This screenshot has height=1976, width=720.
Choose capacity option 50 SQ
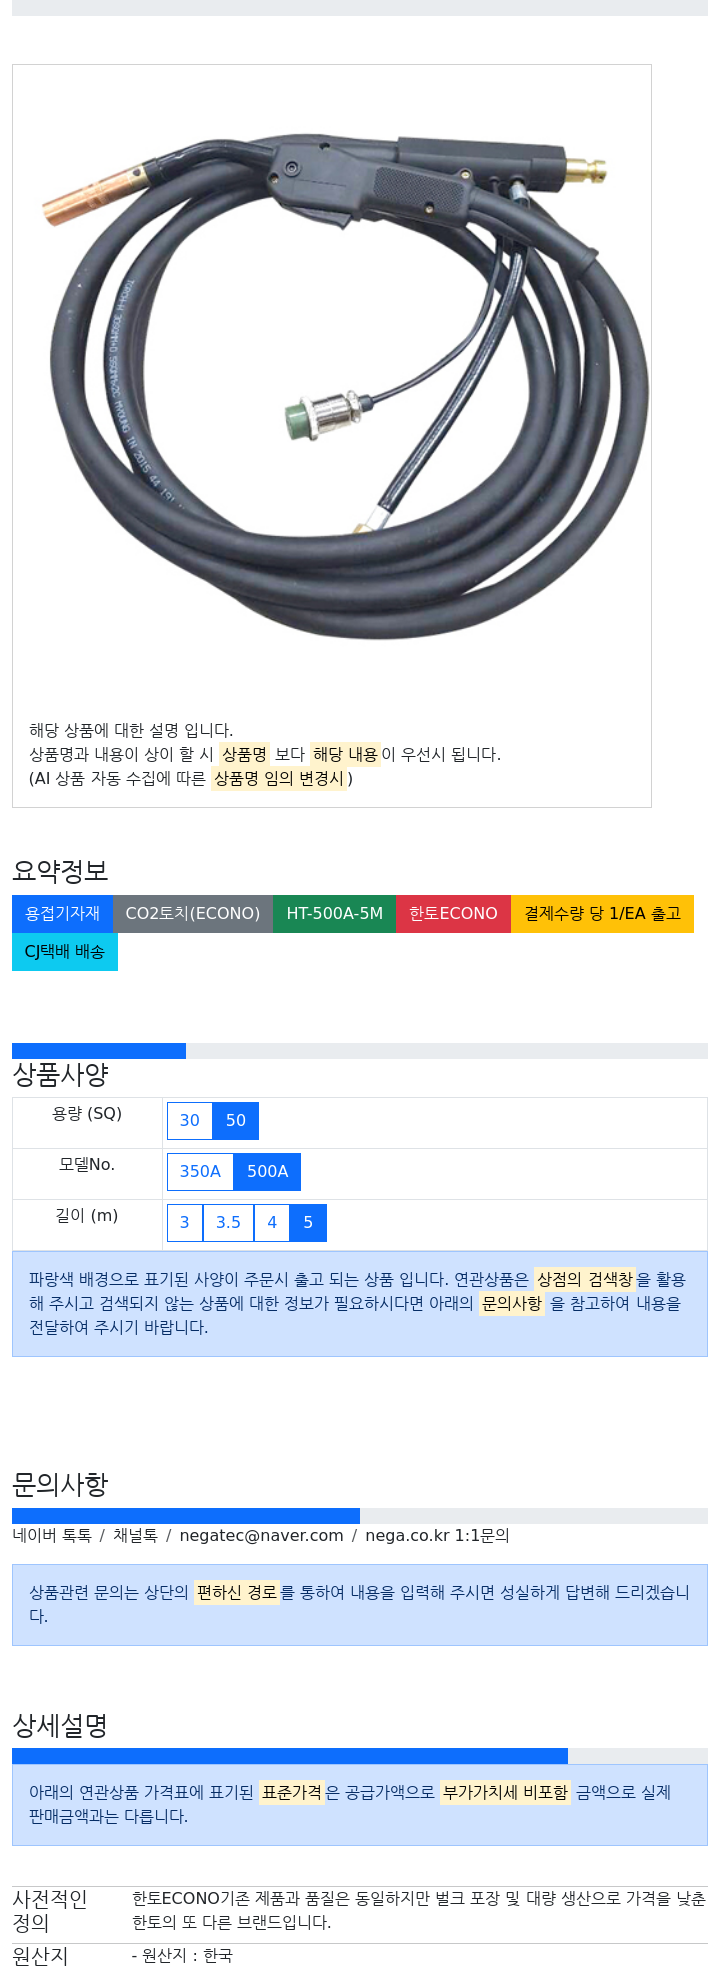point(236,1120)
